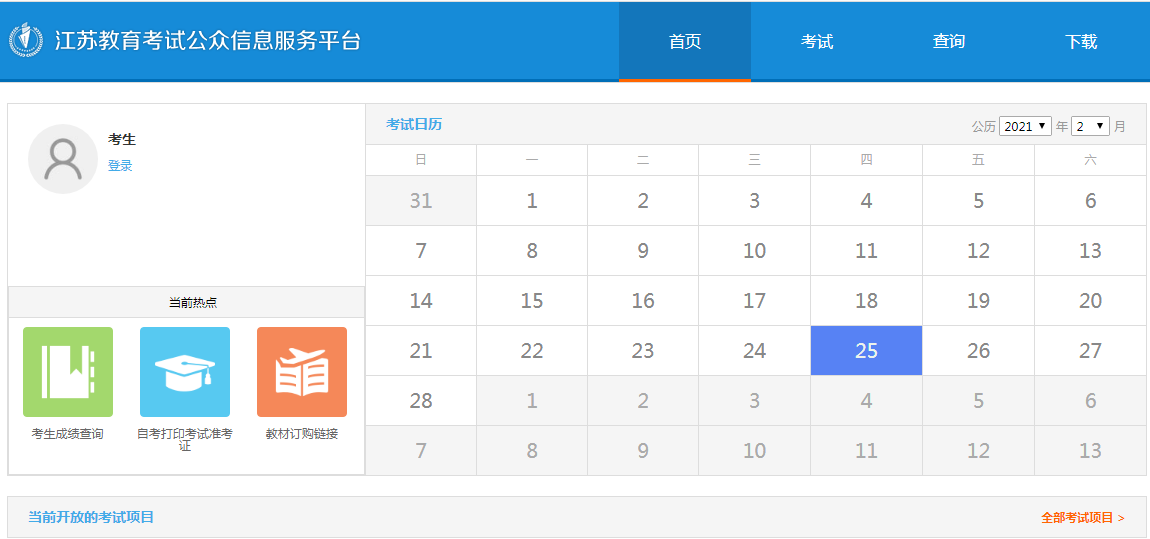Select date 22 in calendar
Viewport: 1150px width, 539px height.
[532, 351]
